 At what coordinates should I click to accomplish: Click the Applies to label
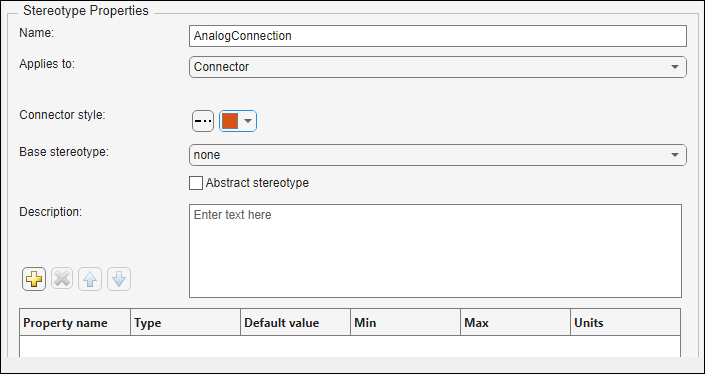tap(47, 64)
